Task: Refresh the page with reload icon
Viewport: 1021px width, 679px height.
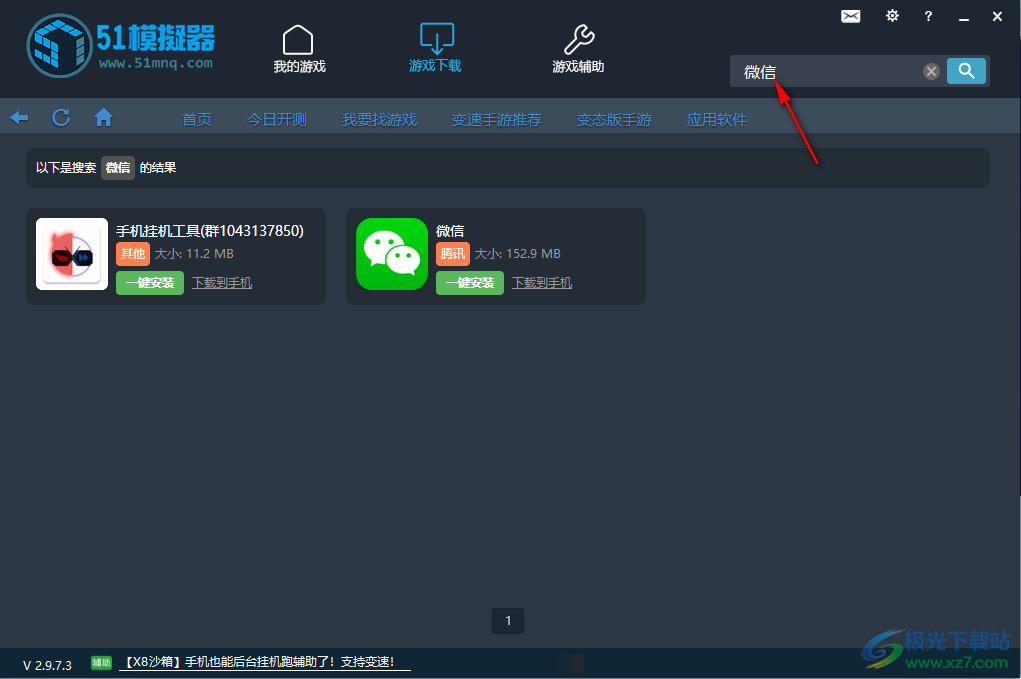Action: pos(61,117)
